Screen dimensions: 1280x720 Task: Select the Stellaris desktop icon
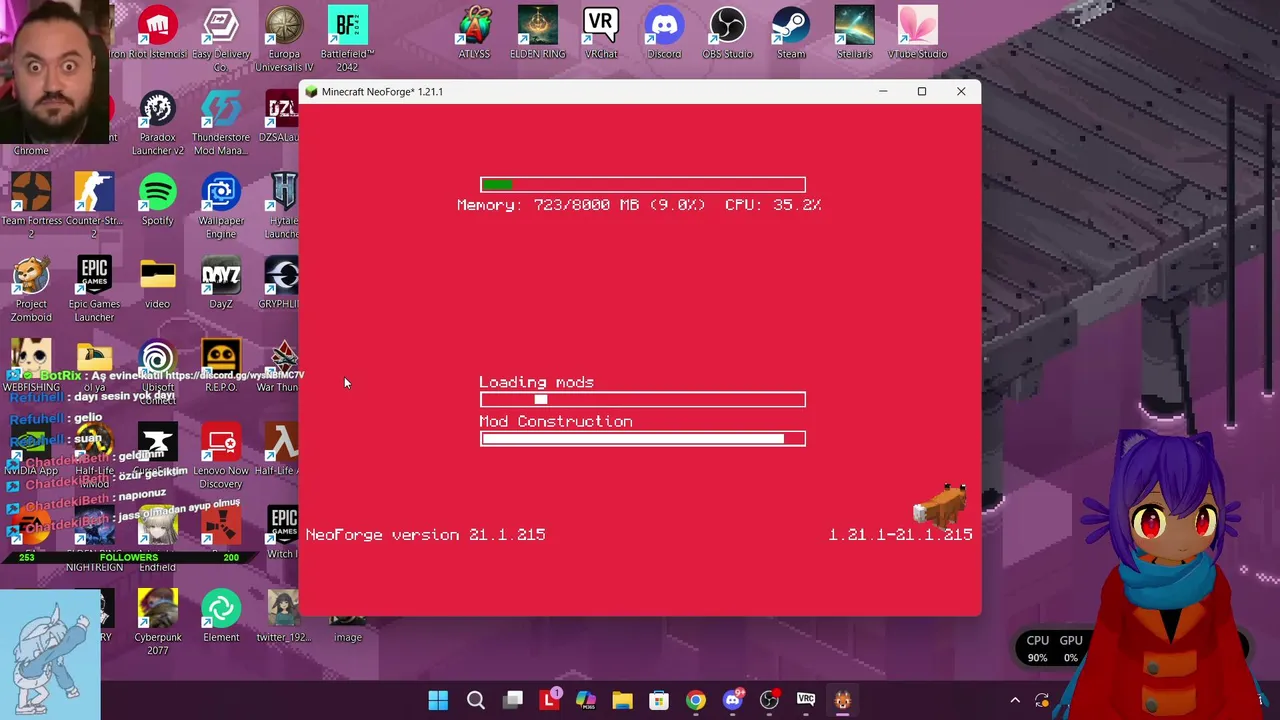tap(854, 31)
